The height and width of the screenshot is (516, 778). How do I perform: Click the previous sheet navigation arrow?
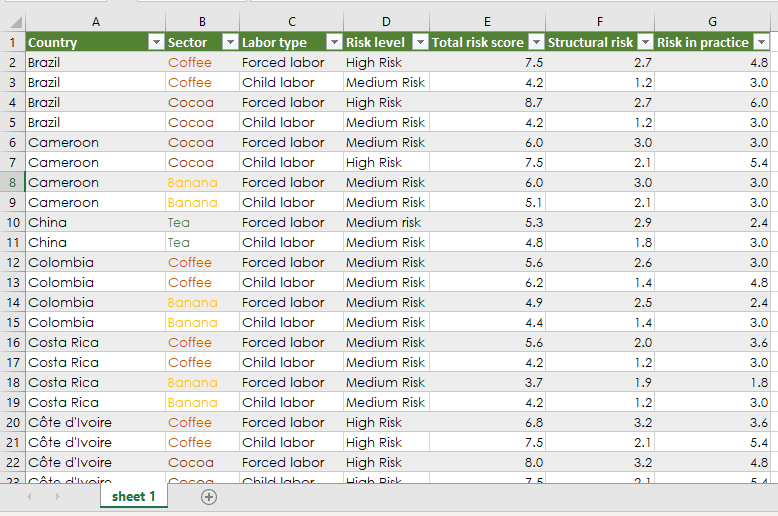point(29,497)
